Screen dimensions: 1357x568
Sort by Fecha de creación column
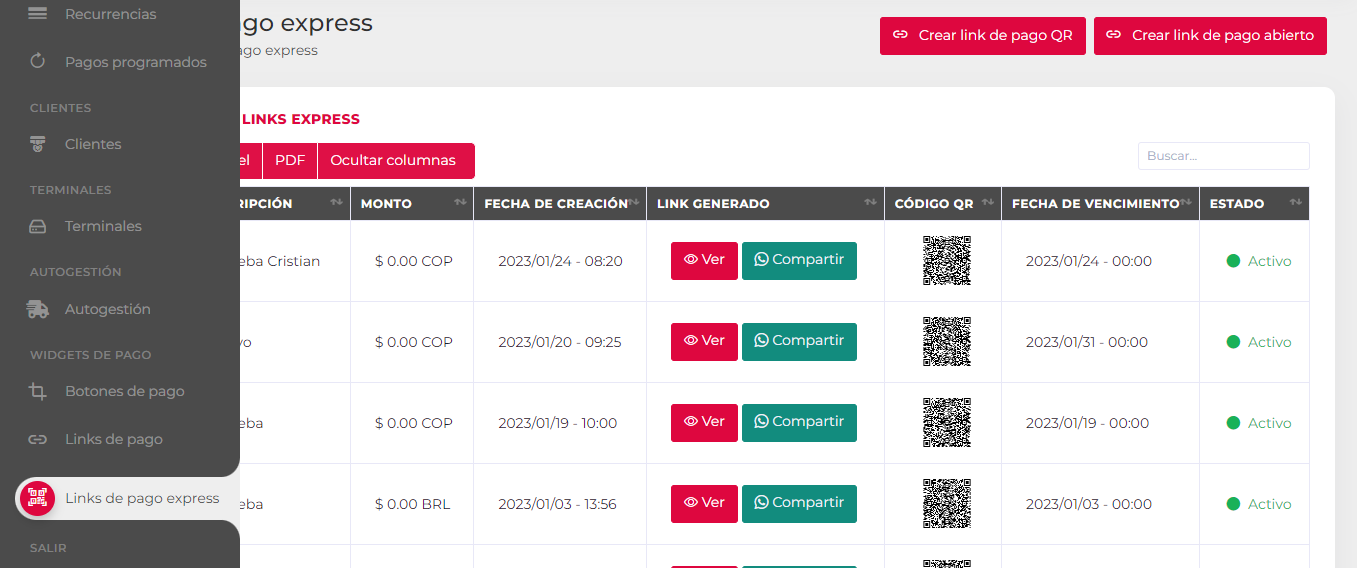[559, 203]
